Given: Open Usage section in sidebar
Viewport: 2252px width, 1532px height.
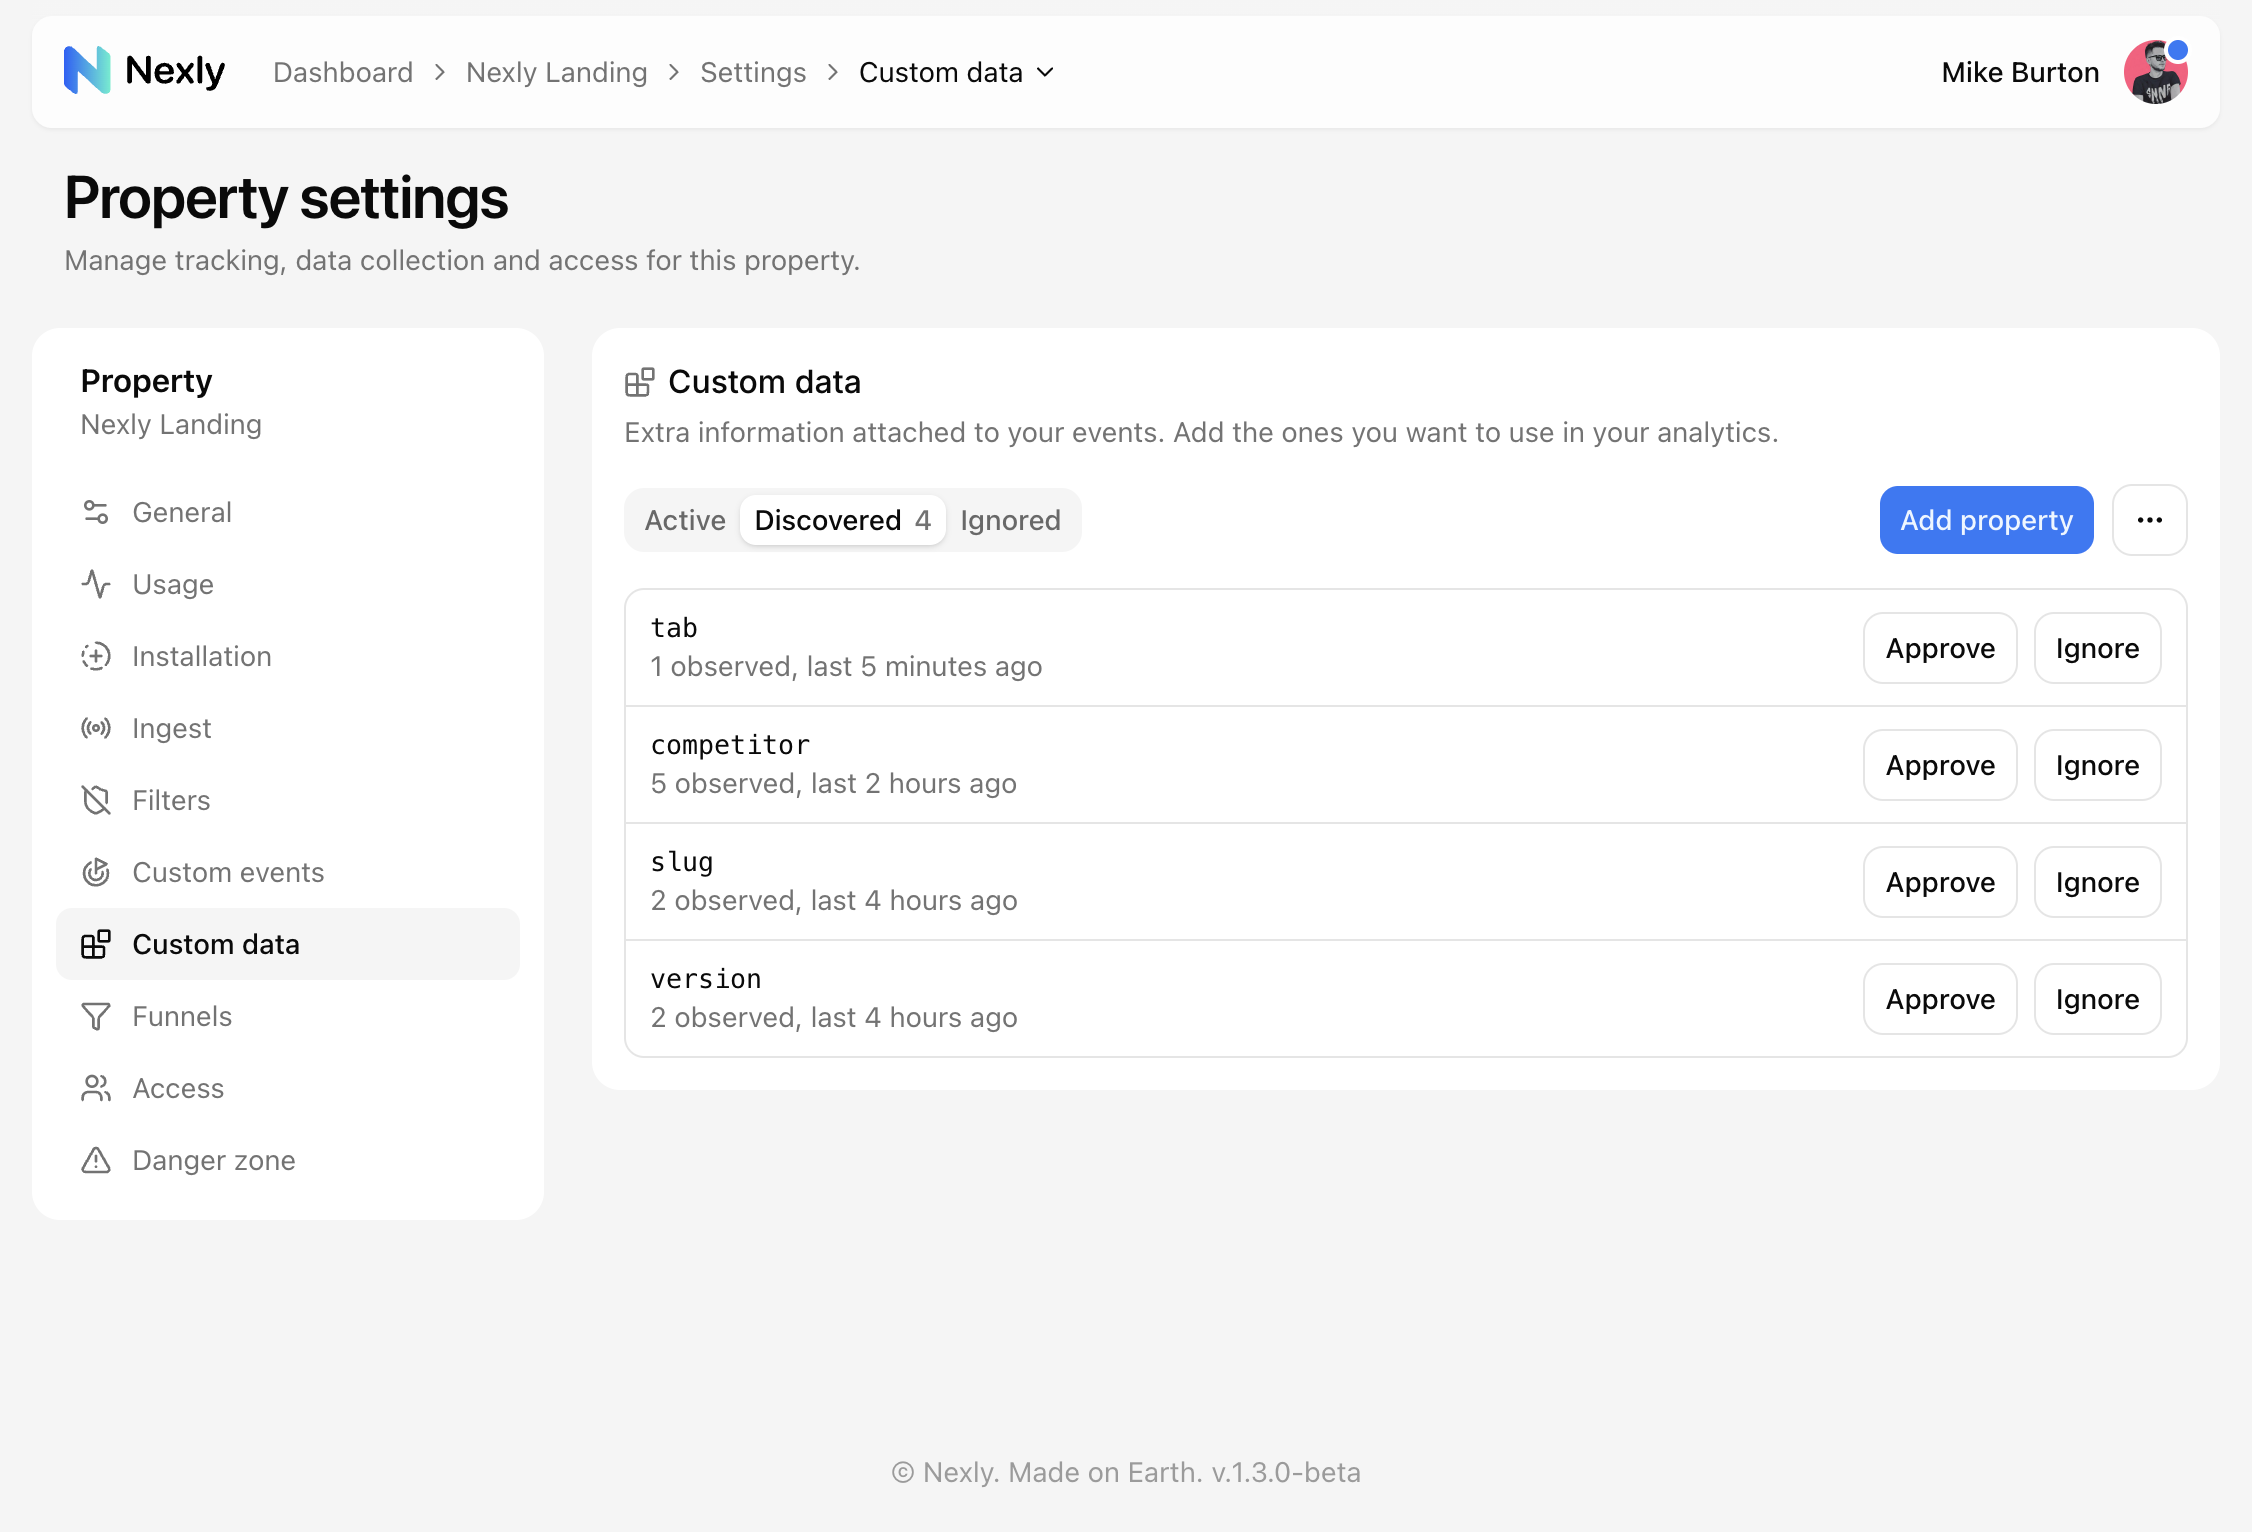Looking at the screenshot, I should click(x=288, y=584).
